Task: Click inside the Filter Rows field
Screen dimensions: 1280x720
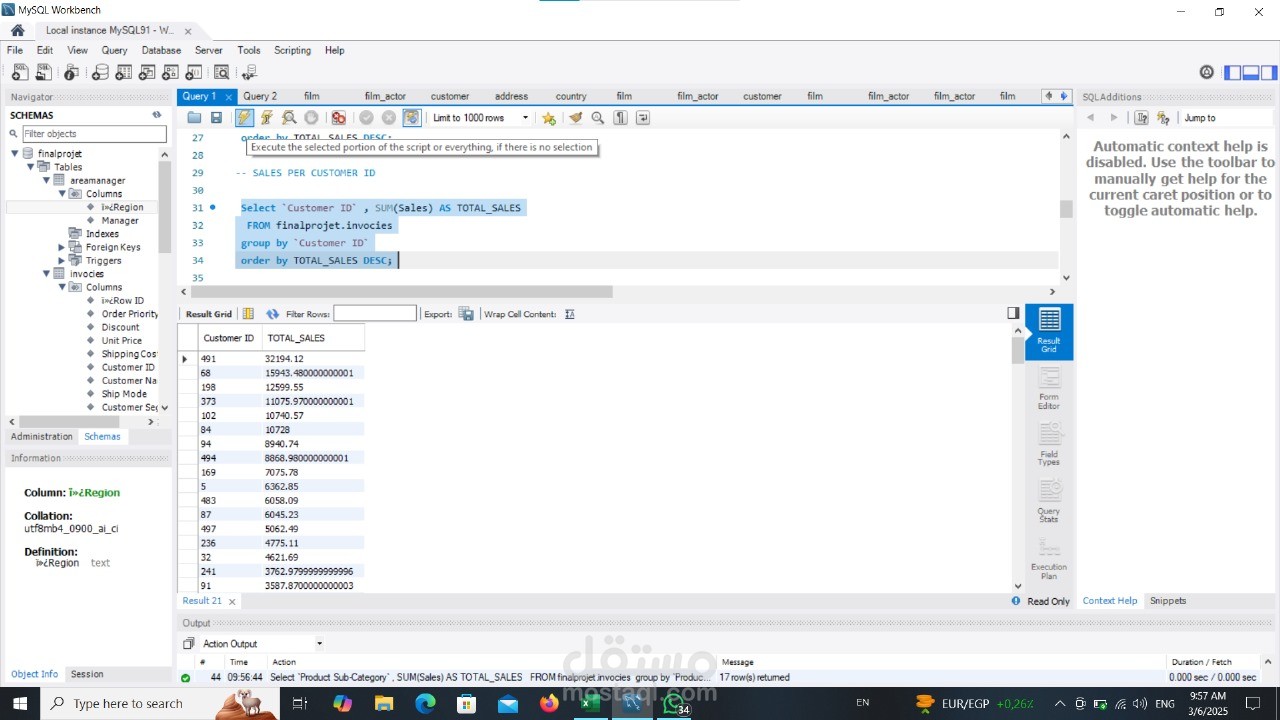Action: pos(375,314)
